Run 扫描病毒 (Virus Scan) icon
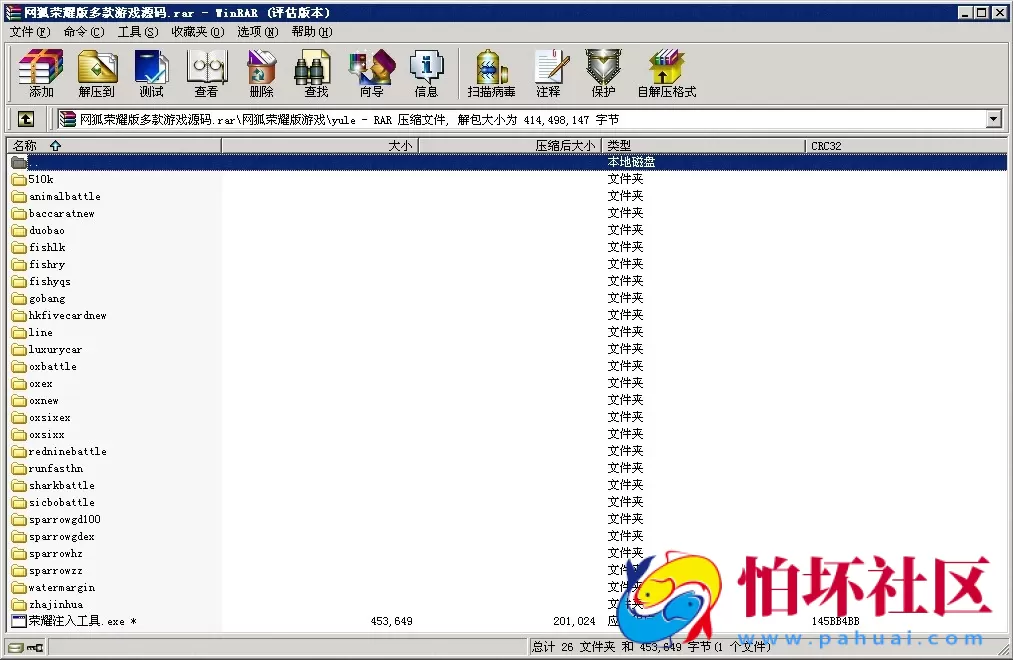This screenshot has width=1013, height=660. (491, 72)
